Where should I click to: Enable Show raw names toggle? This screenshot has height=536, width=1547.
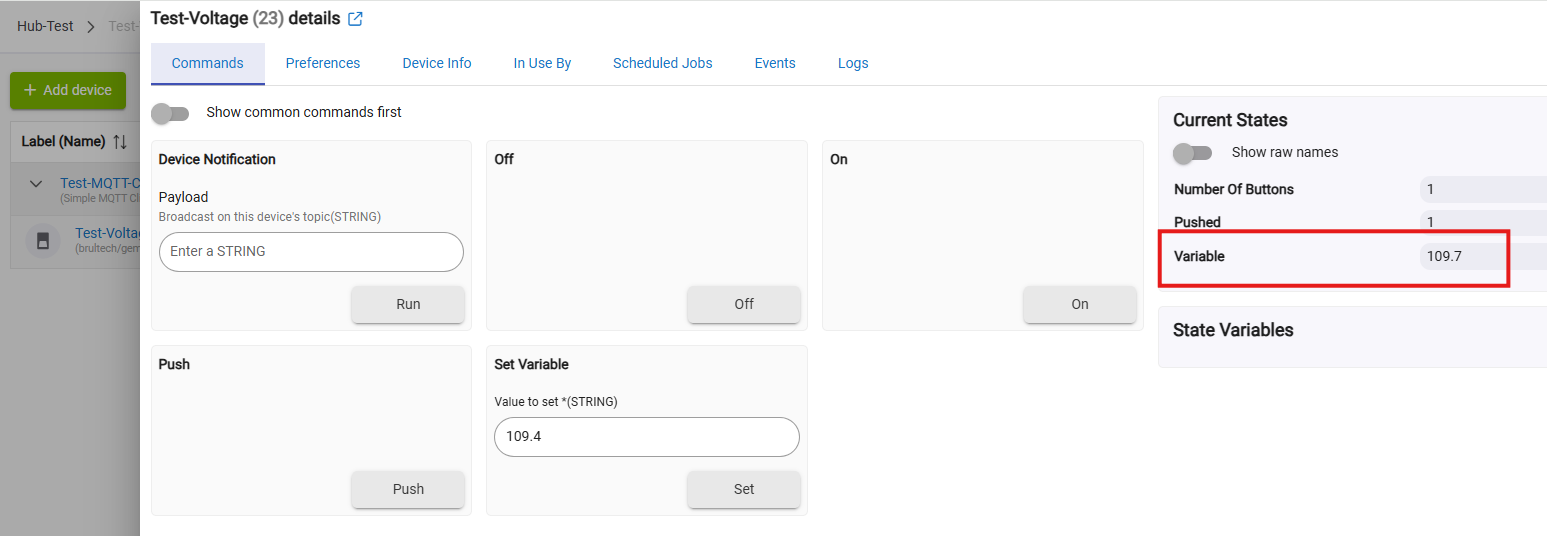pyautogui.click(x=1192, y=153)
